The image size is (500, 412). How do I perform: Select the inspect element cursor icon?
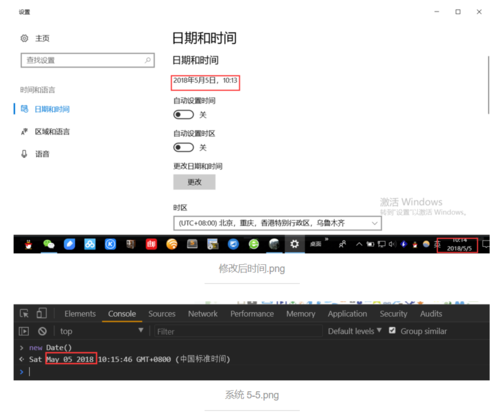click(x=24, y=314)
